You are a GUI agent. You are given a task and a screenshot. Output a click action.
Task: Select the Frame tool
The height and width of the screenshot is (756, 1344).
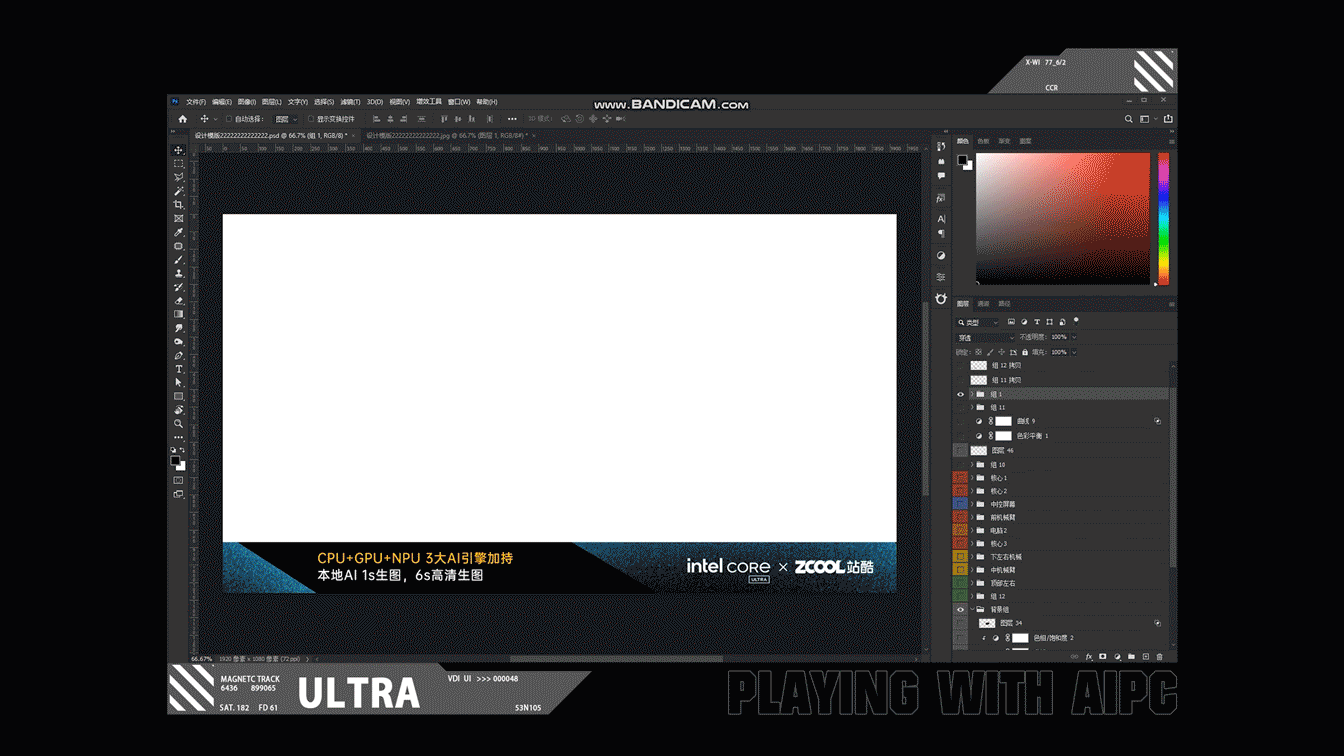[179, 218]
